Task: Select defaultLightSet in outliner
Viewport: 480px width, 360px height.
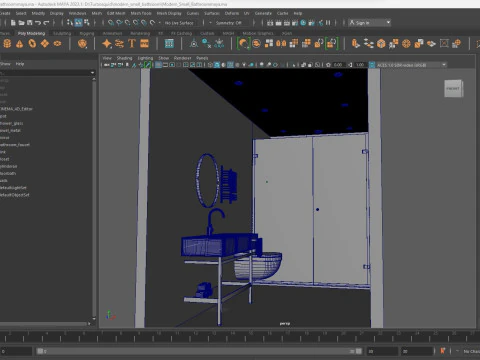Action: tap(13, 188)
